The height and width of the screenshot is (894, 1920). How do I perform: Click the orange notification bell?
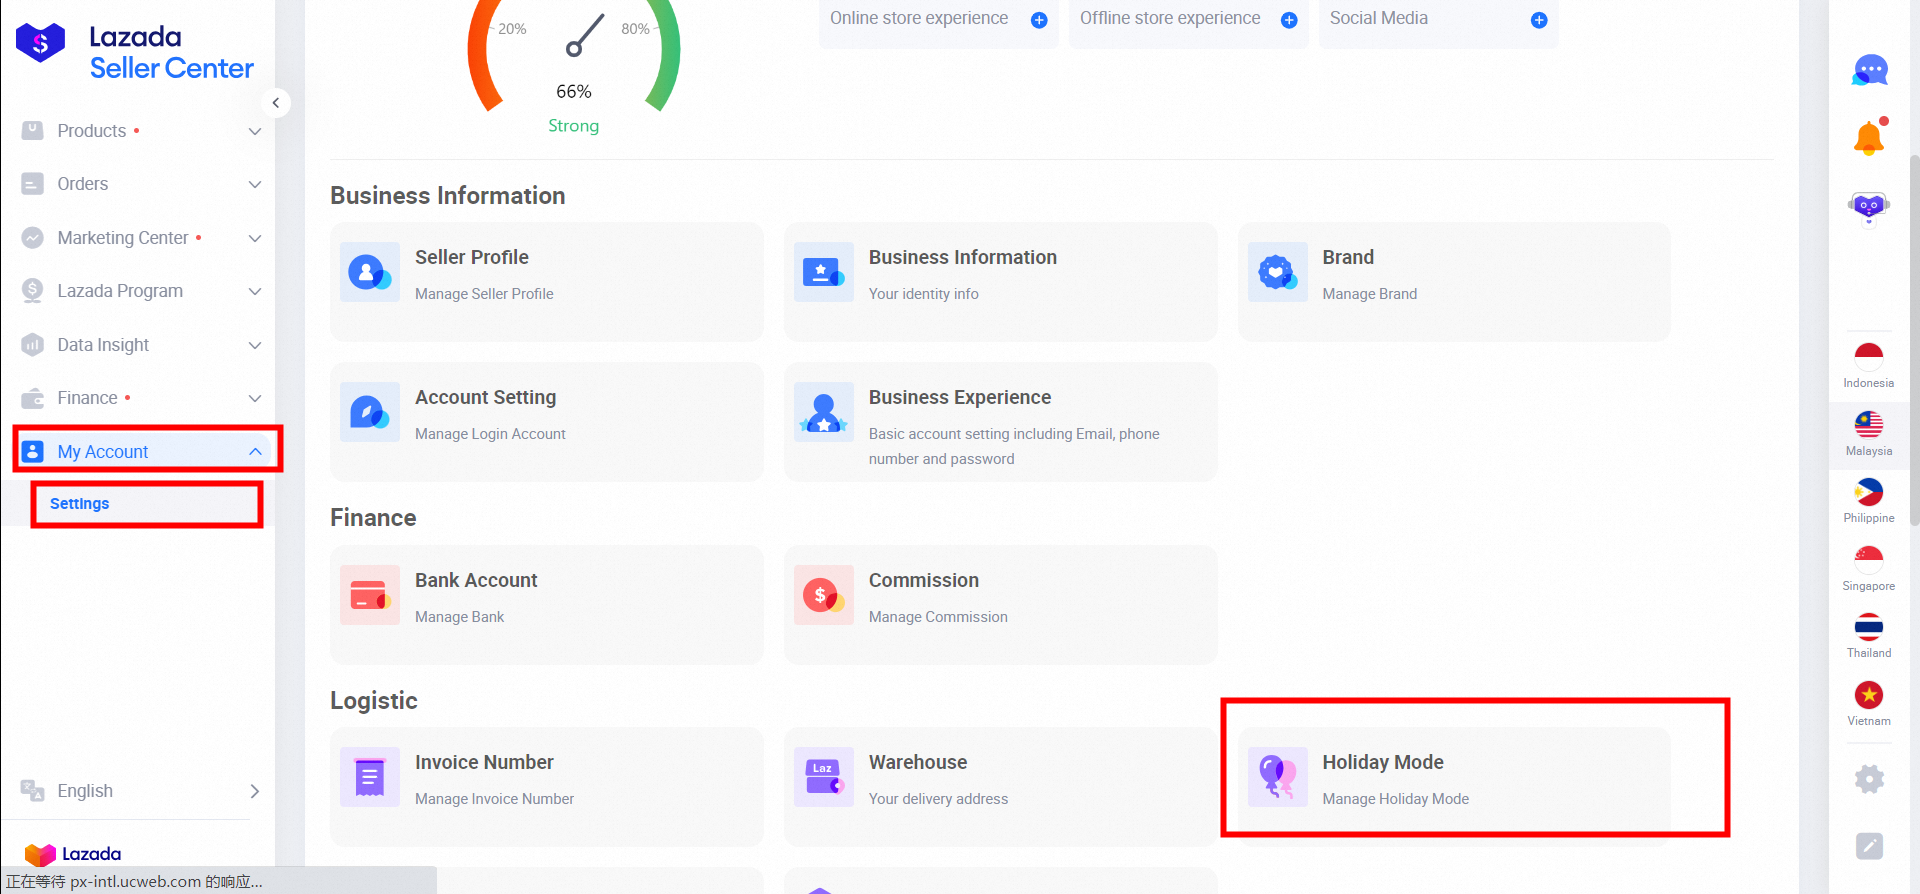pyautogui.click(x=1868, y=138)
